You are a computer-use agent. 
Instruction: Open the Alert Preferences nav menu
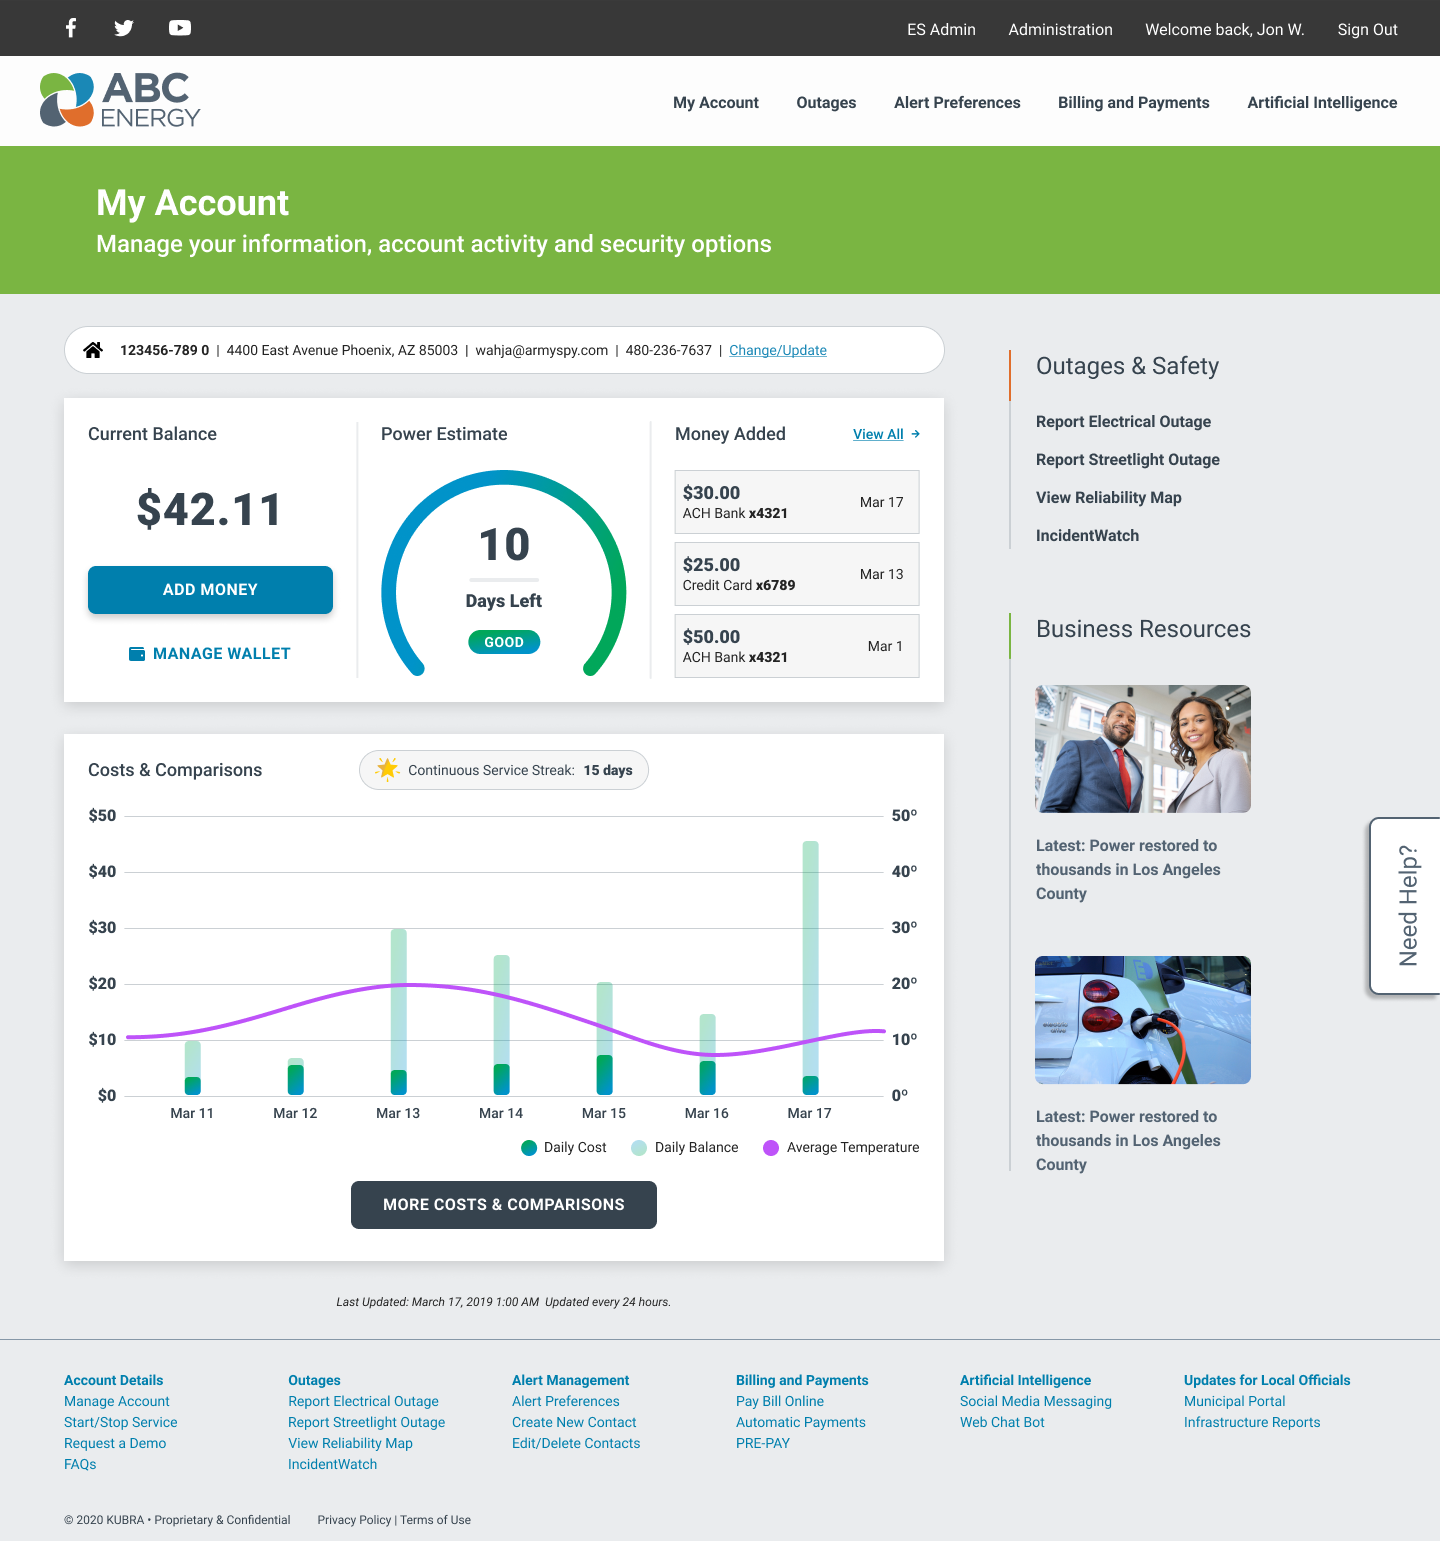(x=957, y=102)
